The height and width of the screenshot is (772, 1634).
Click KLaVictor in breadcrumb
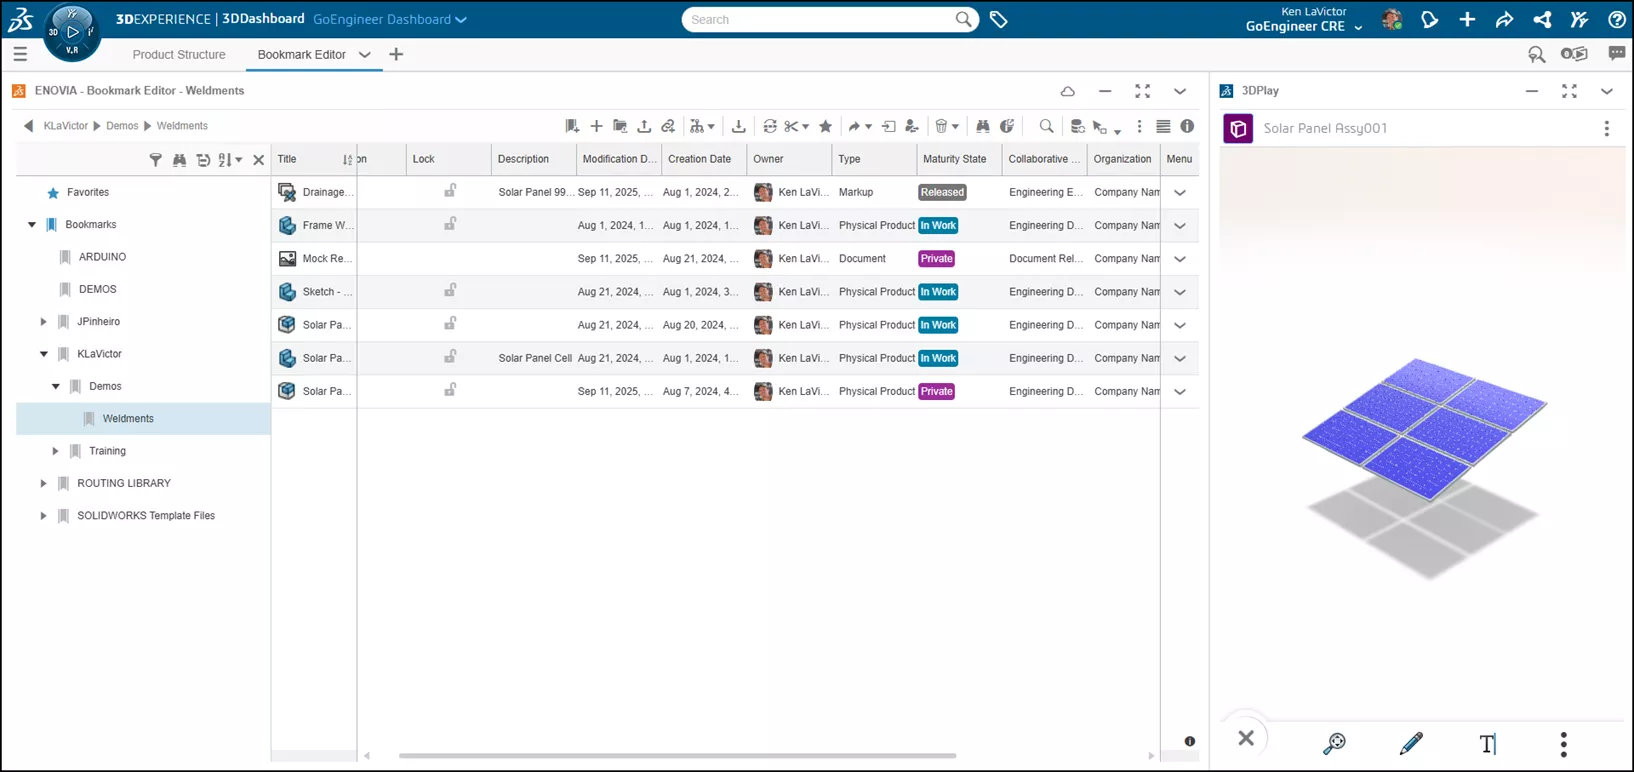pyautogui.click(x=66, y=126)
